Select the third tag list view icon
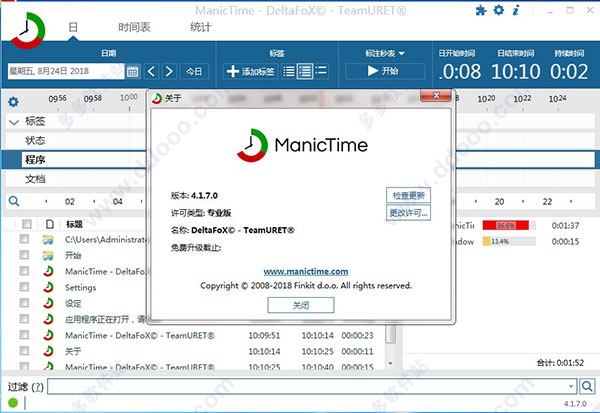The width and height of the screenshot is (600, 413). 321,71
